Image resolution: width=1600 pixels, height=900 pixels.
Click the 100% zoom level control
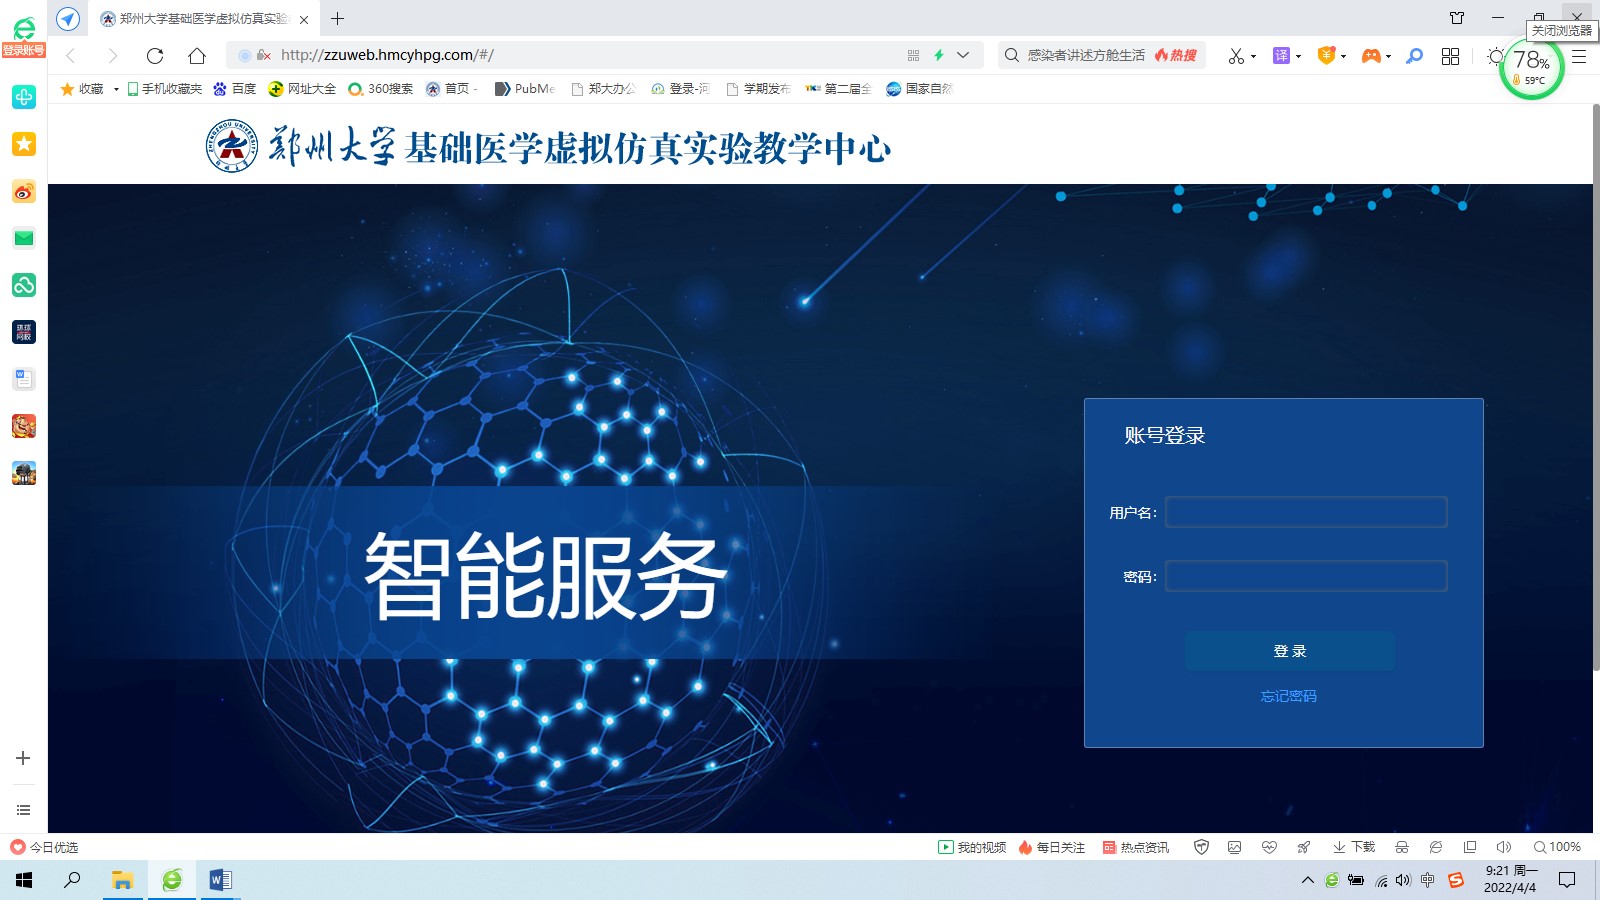(1557, 847)
